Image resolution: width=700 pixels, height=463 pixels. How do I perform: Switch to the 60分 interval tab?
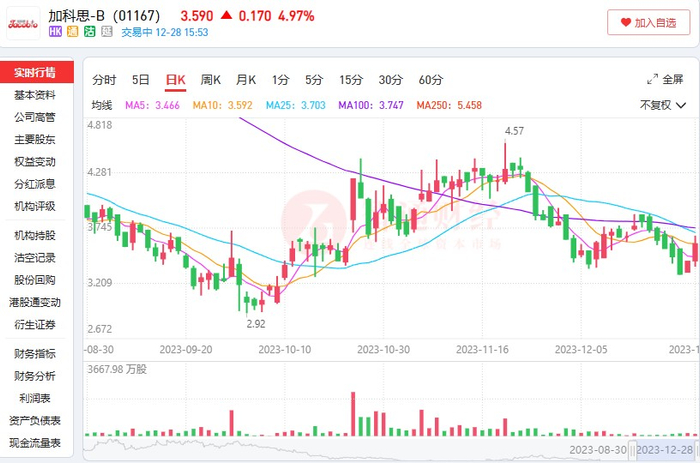[x=431, y=80]
